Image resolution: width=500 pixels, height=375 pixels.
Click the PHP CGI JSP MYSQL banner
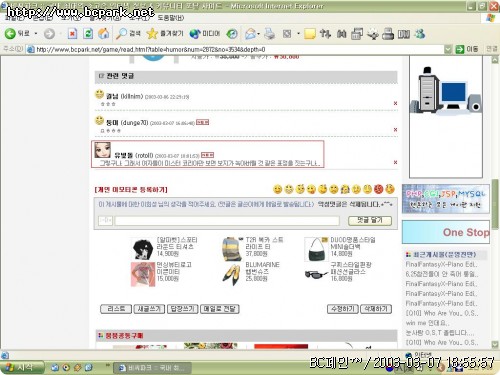point(446,199)
